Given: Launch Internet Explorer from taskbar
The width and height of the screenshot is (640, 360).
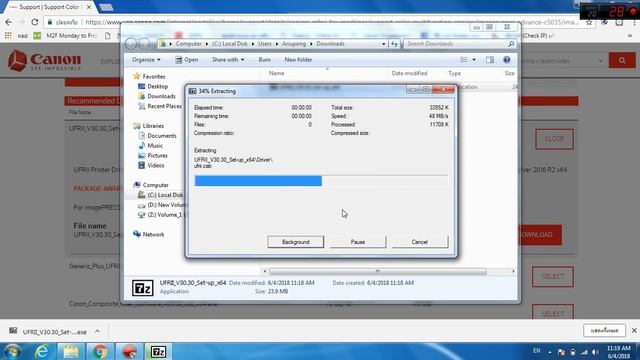Looking at the screenshot, I should point(42,351).
